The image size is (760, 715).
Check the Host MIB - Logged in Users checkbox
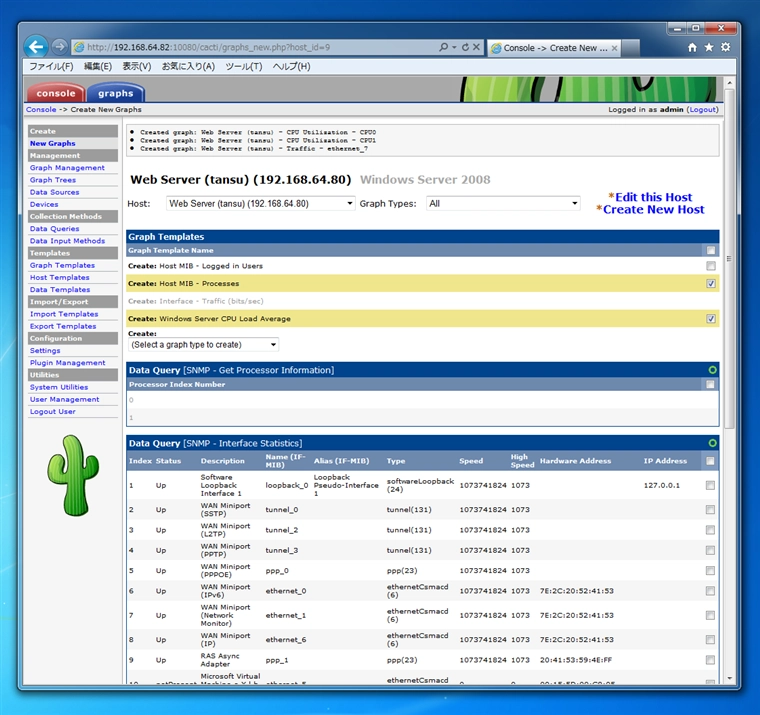(x=711, y=266)
